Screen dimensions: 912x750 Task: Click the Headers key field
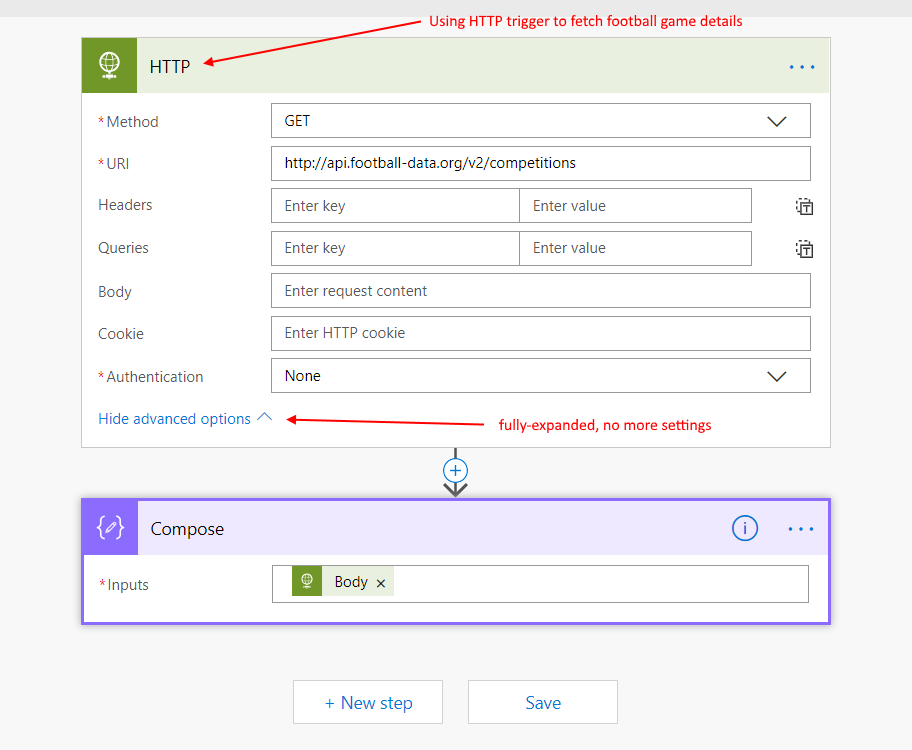395,206
